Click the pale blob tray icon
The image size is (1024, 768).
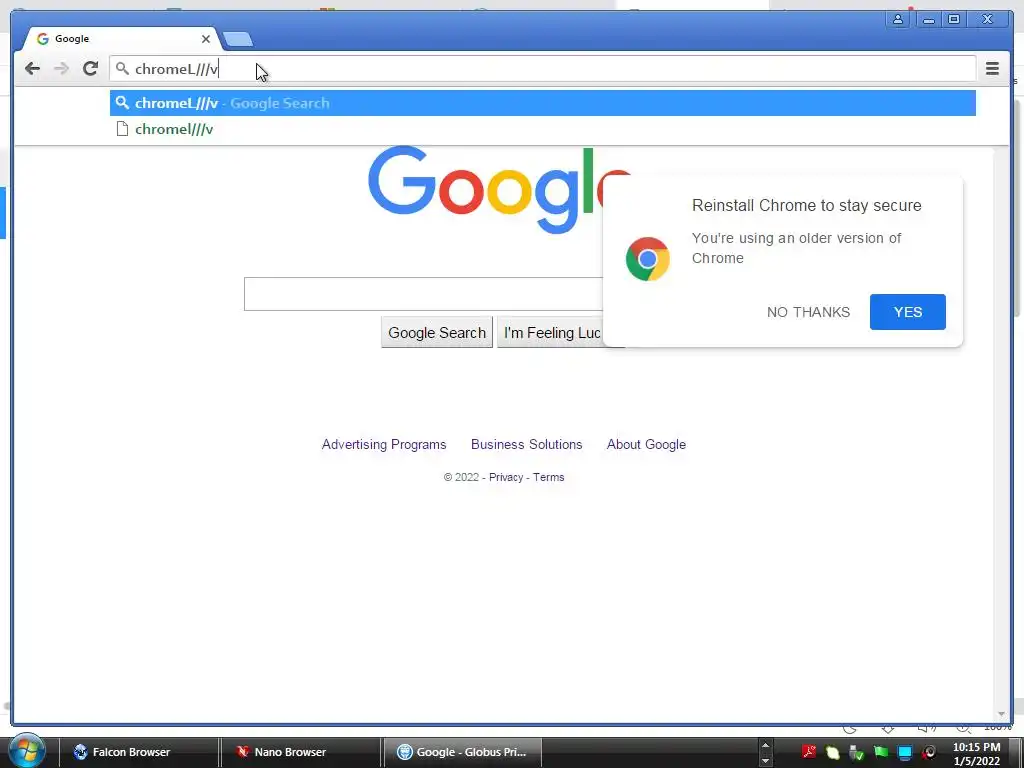pyautogui.click(x=833, y=753)
